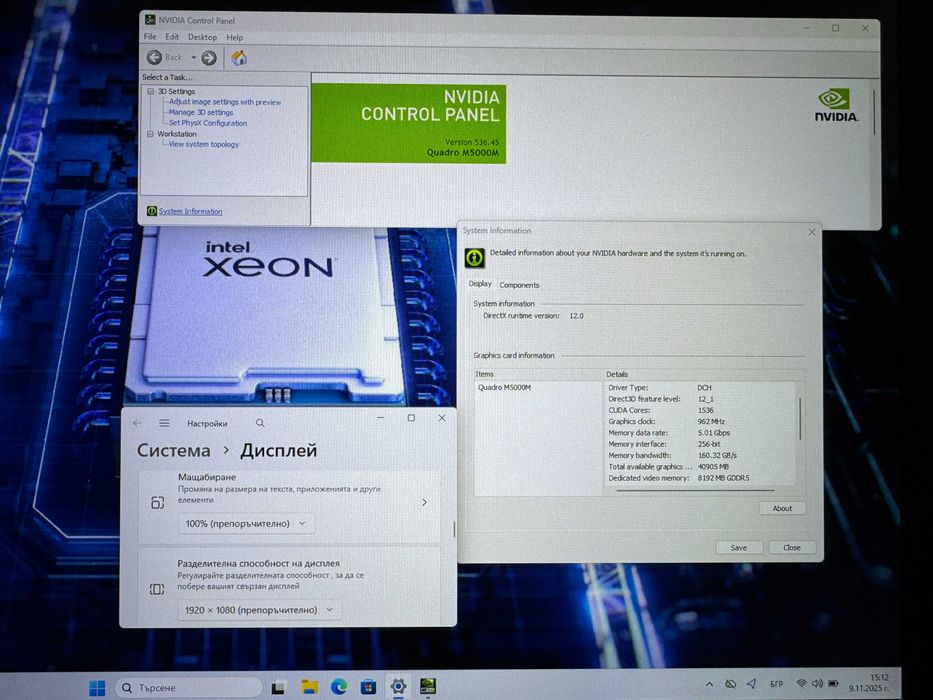The height and width of the screenshot is (700, 933).
Task: Click the Memory bandwidth value 160.32 GB/s
Action: click(717, 455)
